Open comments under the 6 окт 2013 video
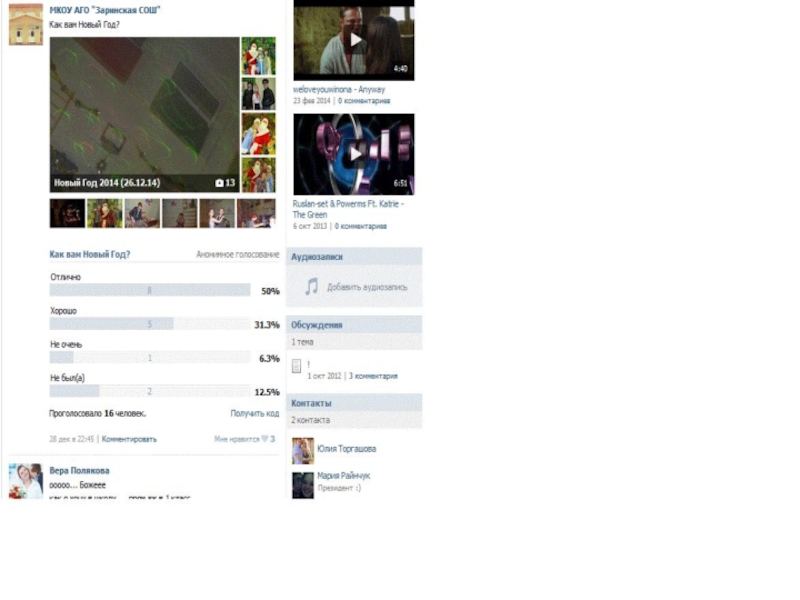Viewport: 800px width, 600px height. coord(361,226)
